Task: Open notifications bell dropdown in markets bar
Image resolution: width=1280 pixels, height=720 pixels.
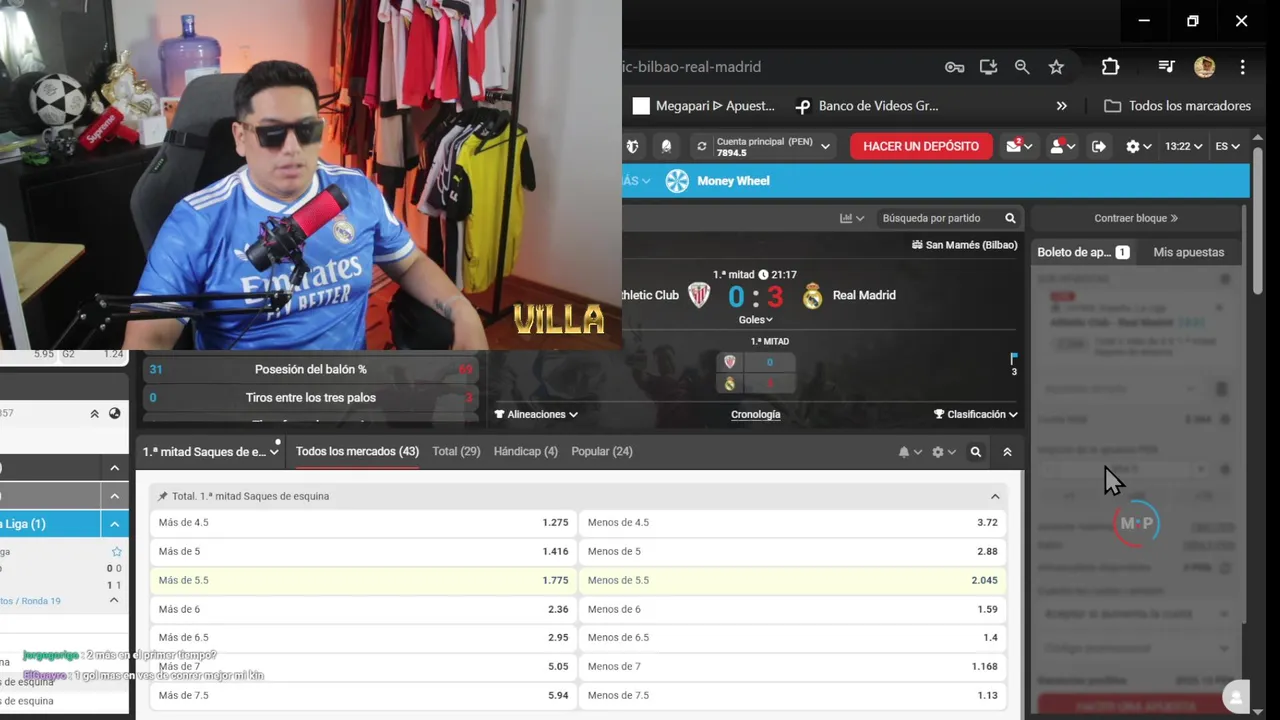Action: tap(909, 452)
